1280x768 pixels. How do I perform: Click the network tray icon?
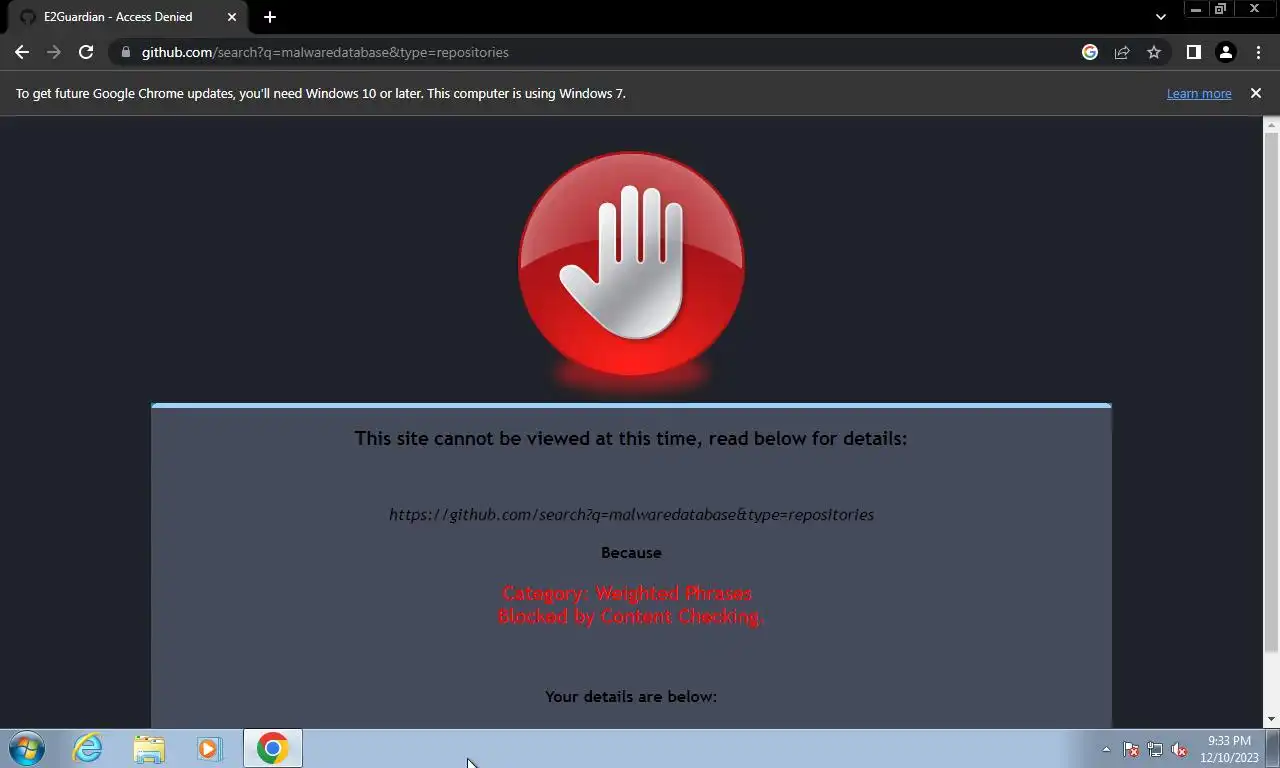(x=1155, y=749)
